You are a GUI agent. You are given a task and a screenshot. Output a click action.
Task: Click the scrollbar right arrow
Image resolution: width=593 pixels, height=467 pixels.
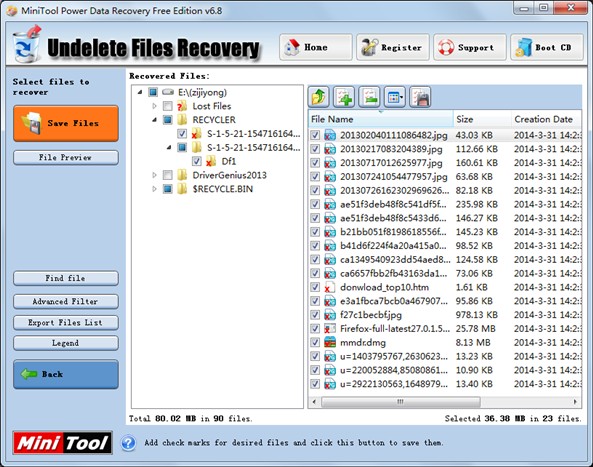click(575, 402)
